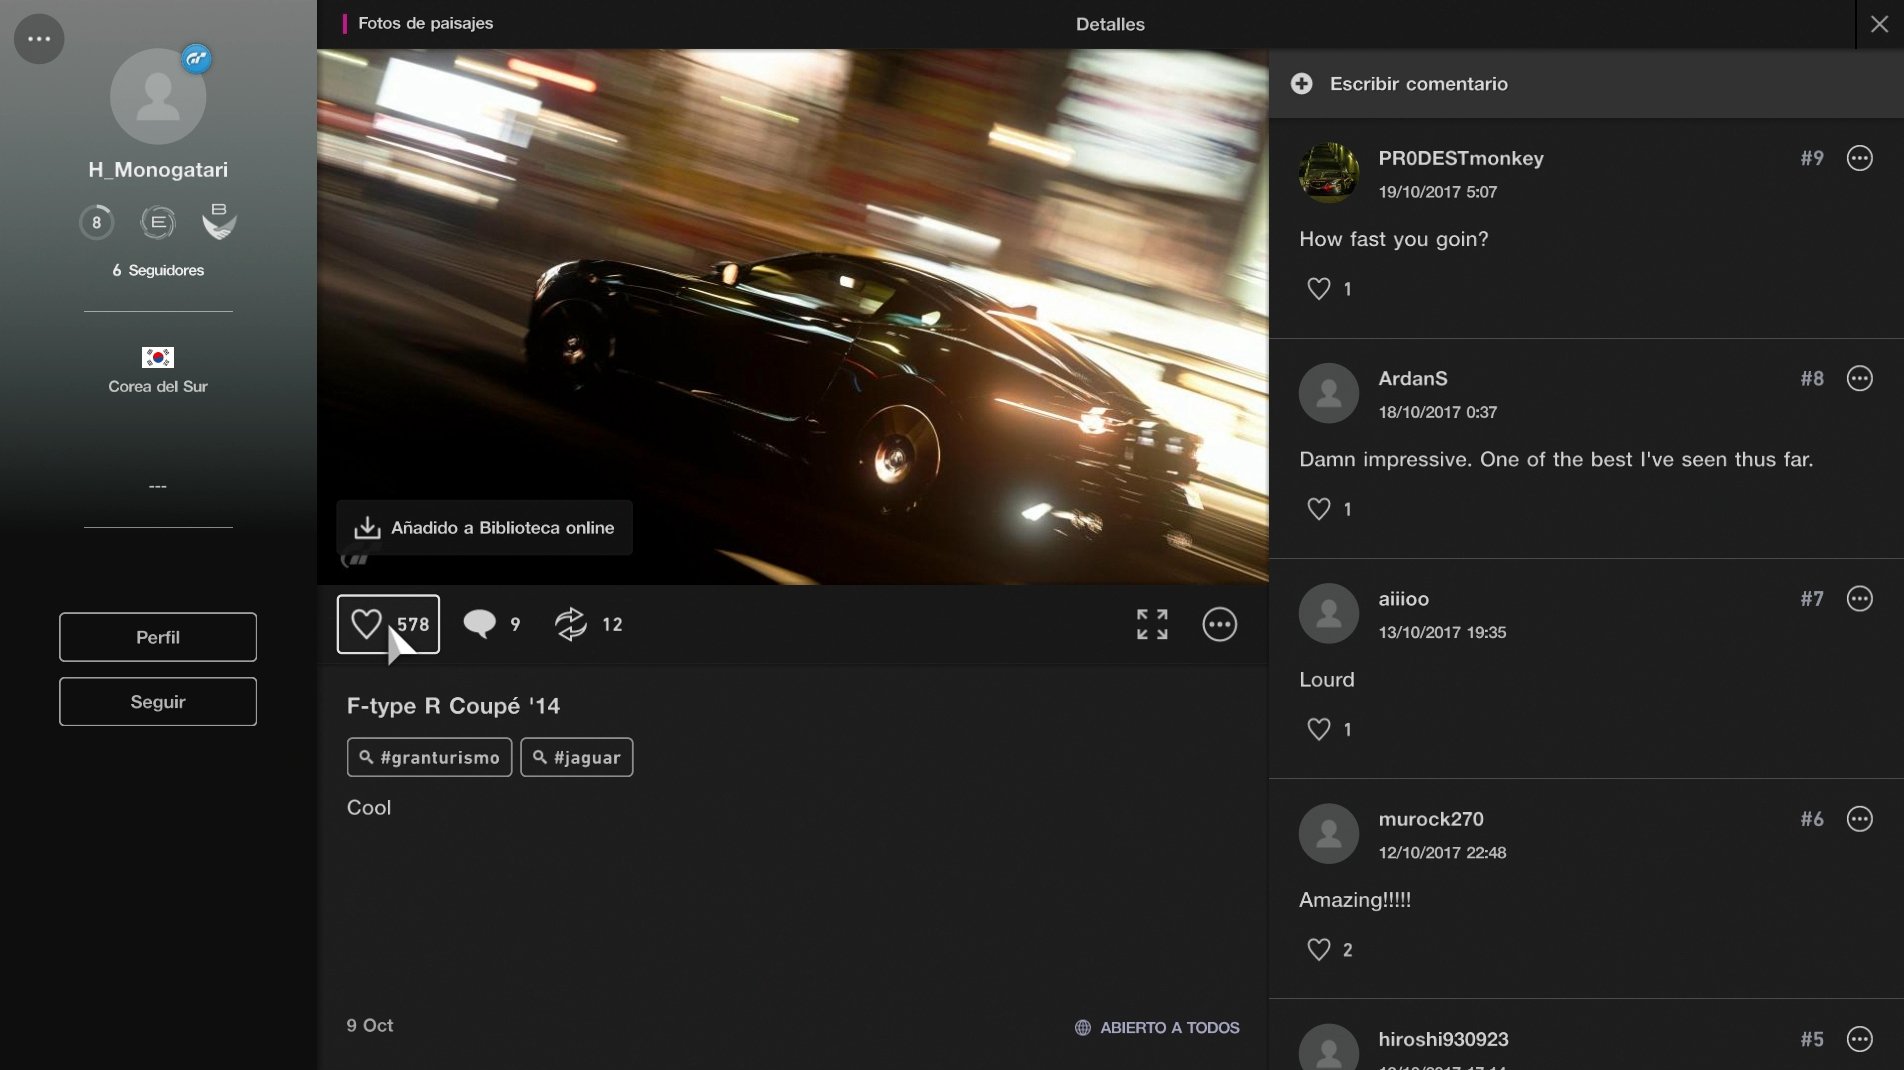1904x1070 pixels.
Task: Expand the photo to fullscreen view
Action: click(x=1151, y=623)
